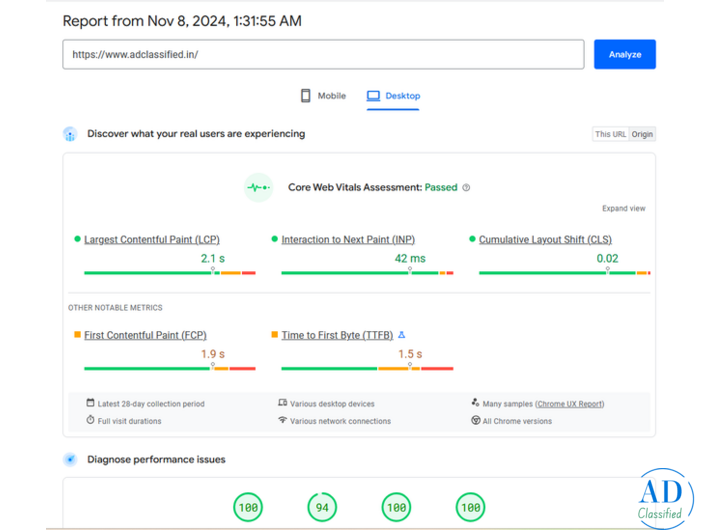The height and width of the screenshot is (530, 710).
Task: Click the Chrome versions icon
Action: (x=475, y=420)
